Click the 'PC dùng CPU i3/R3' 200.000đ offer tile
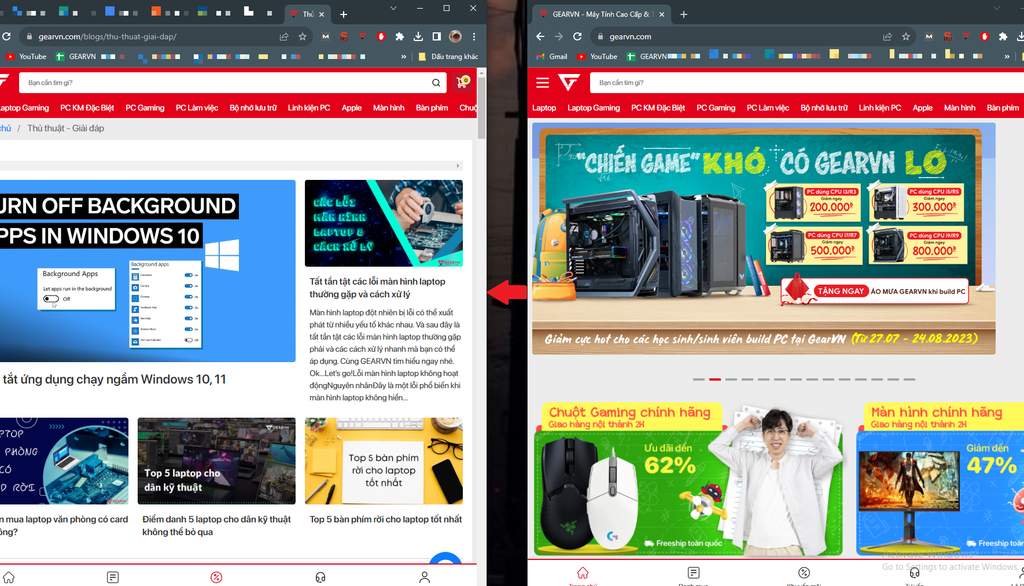Screen dimensions: 1024x586 click(815, 202)
